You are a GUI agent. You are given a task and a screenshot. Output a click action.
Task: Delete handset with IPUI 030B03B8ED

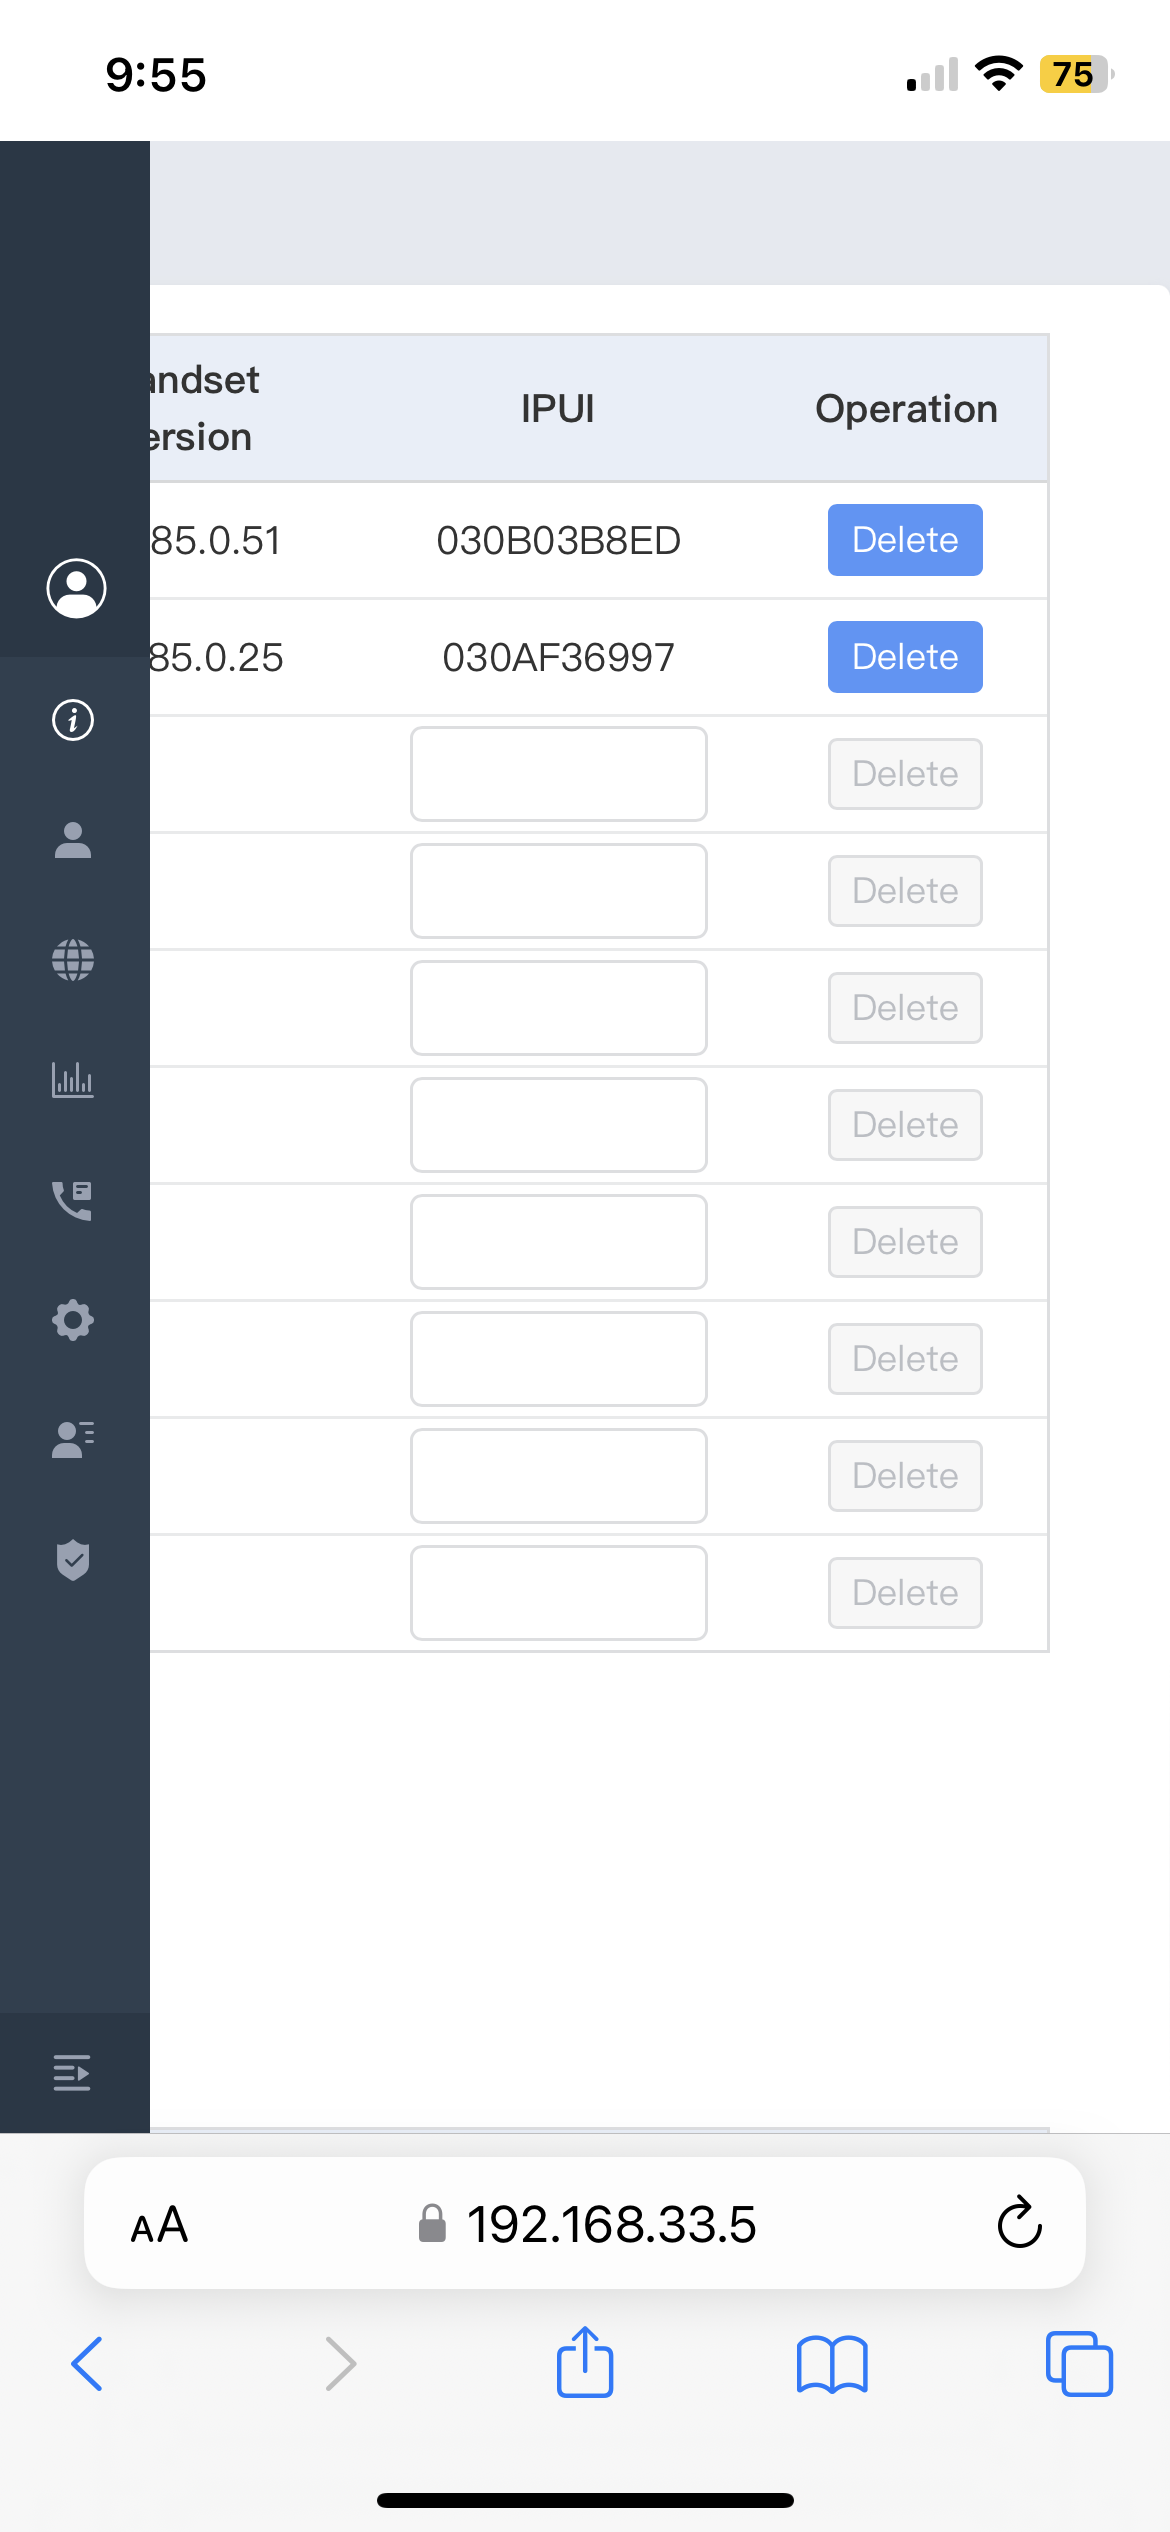[x=905, y=540]
